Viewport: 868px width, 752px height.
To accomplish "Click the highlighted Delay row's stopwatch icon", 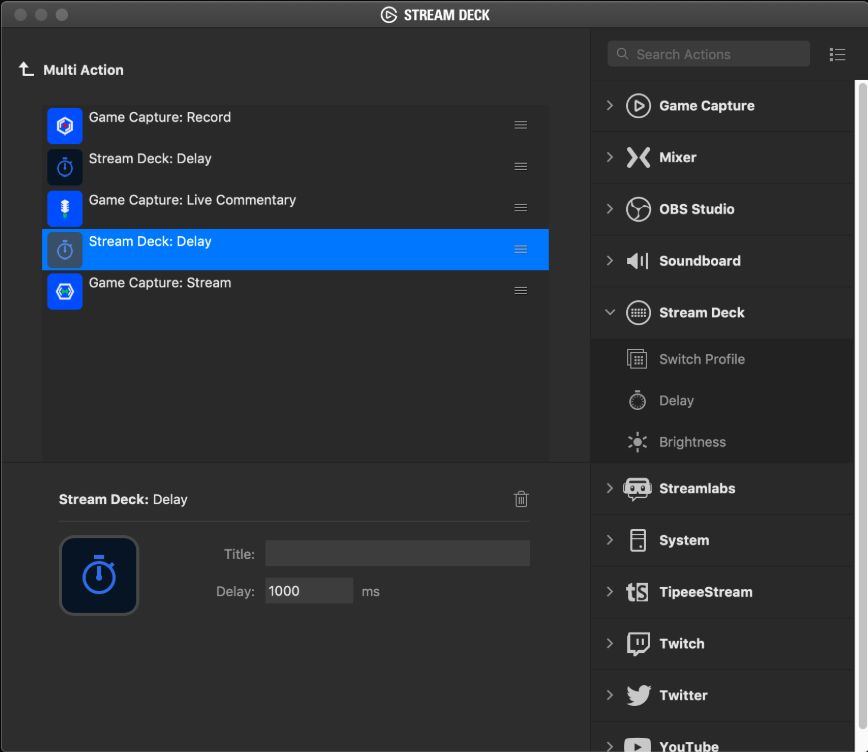I will pyautogui.click(x=65, y=250).
